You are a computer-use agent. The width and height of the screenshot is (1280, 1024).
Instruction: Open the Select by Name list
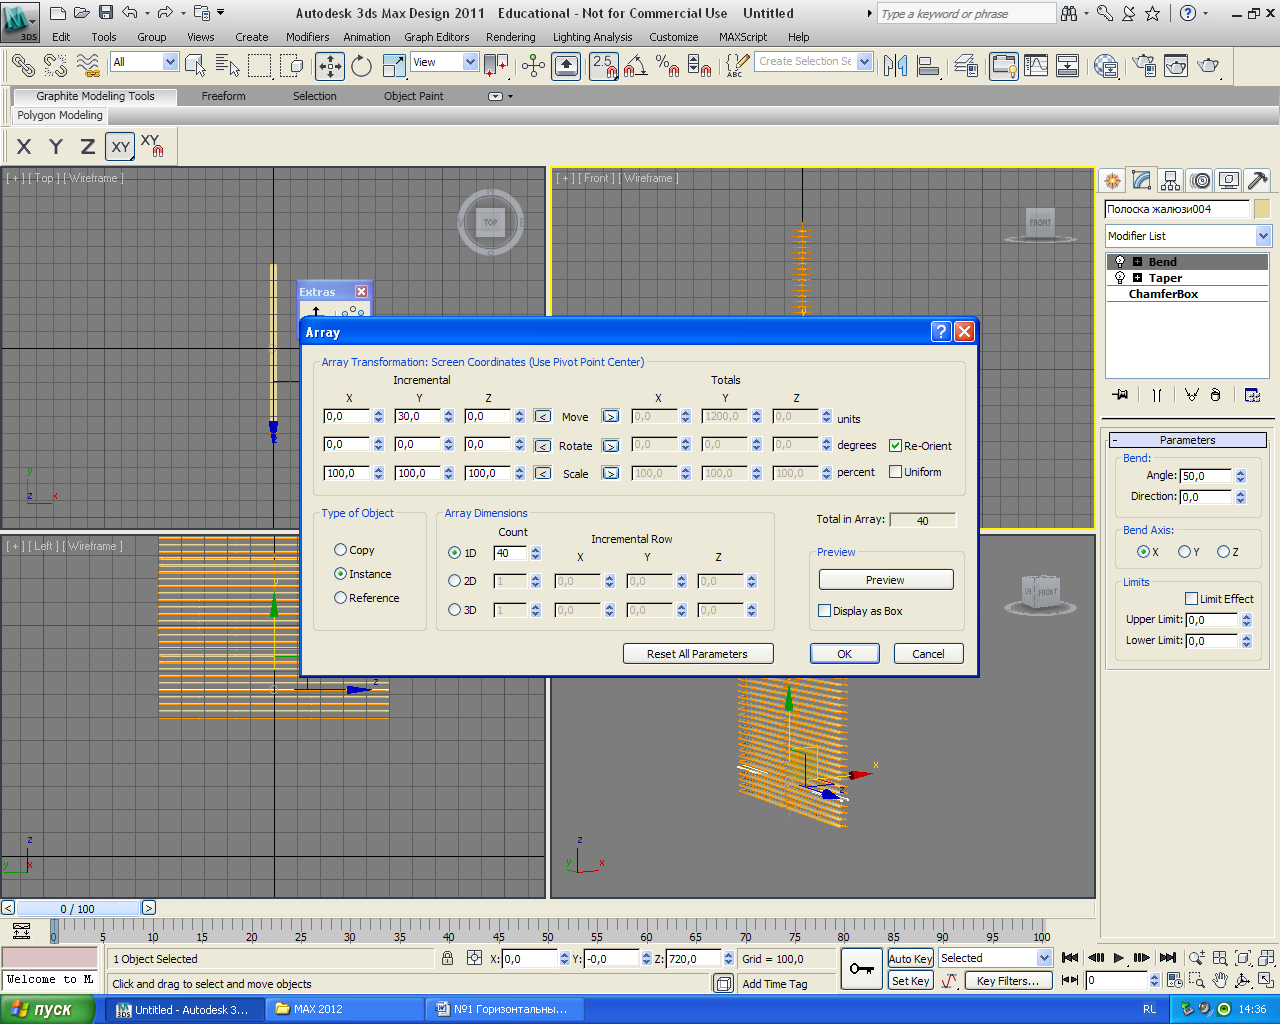[x=228, y=66]
